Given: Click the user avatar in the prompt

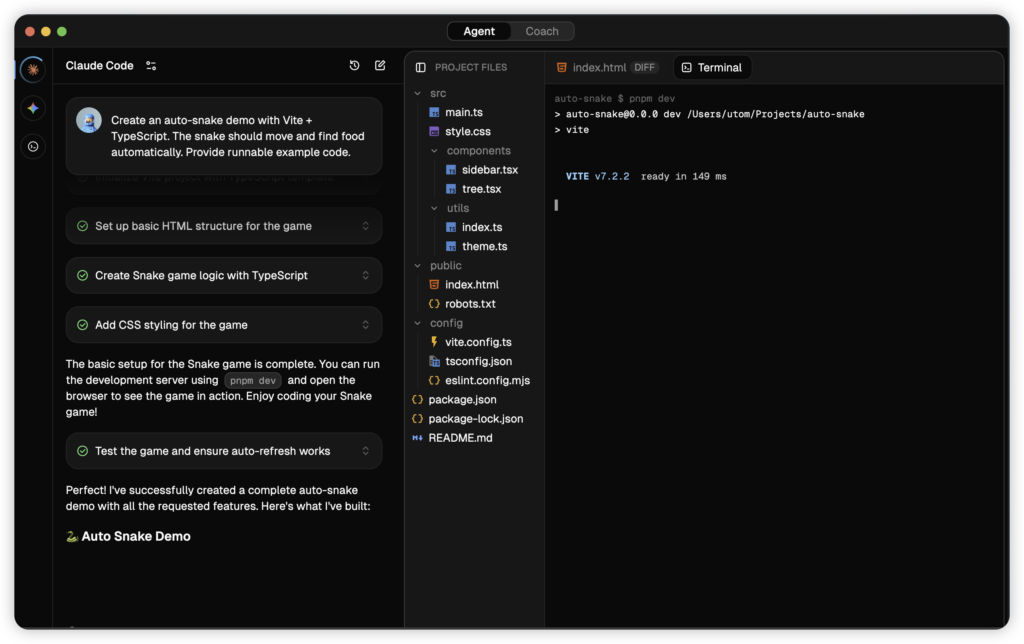Looking at the screenshot, I should [x=89, y=120].
